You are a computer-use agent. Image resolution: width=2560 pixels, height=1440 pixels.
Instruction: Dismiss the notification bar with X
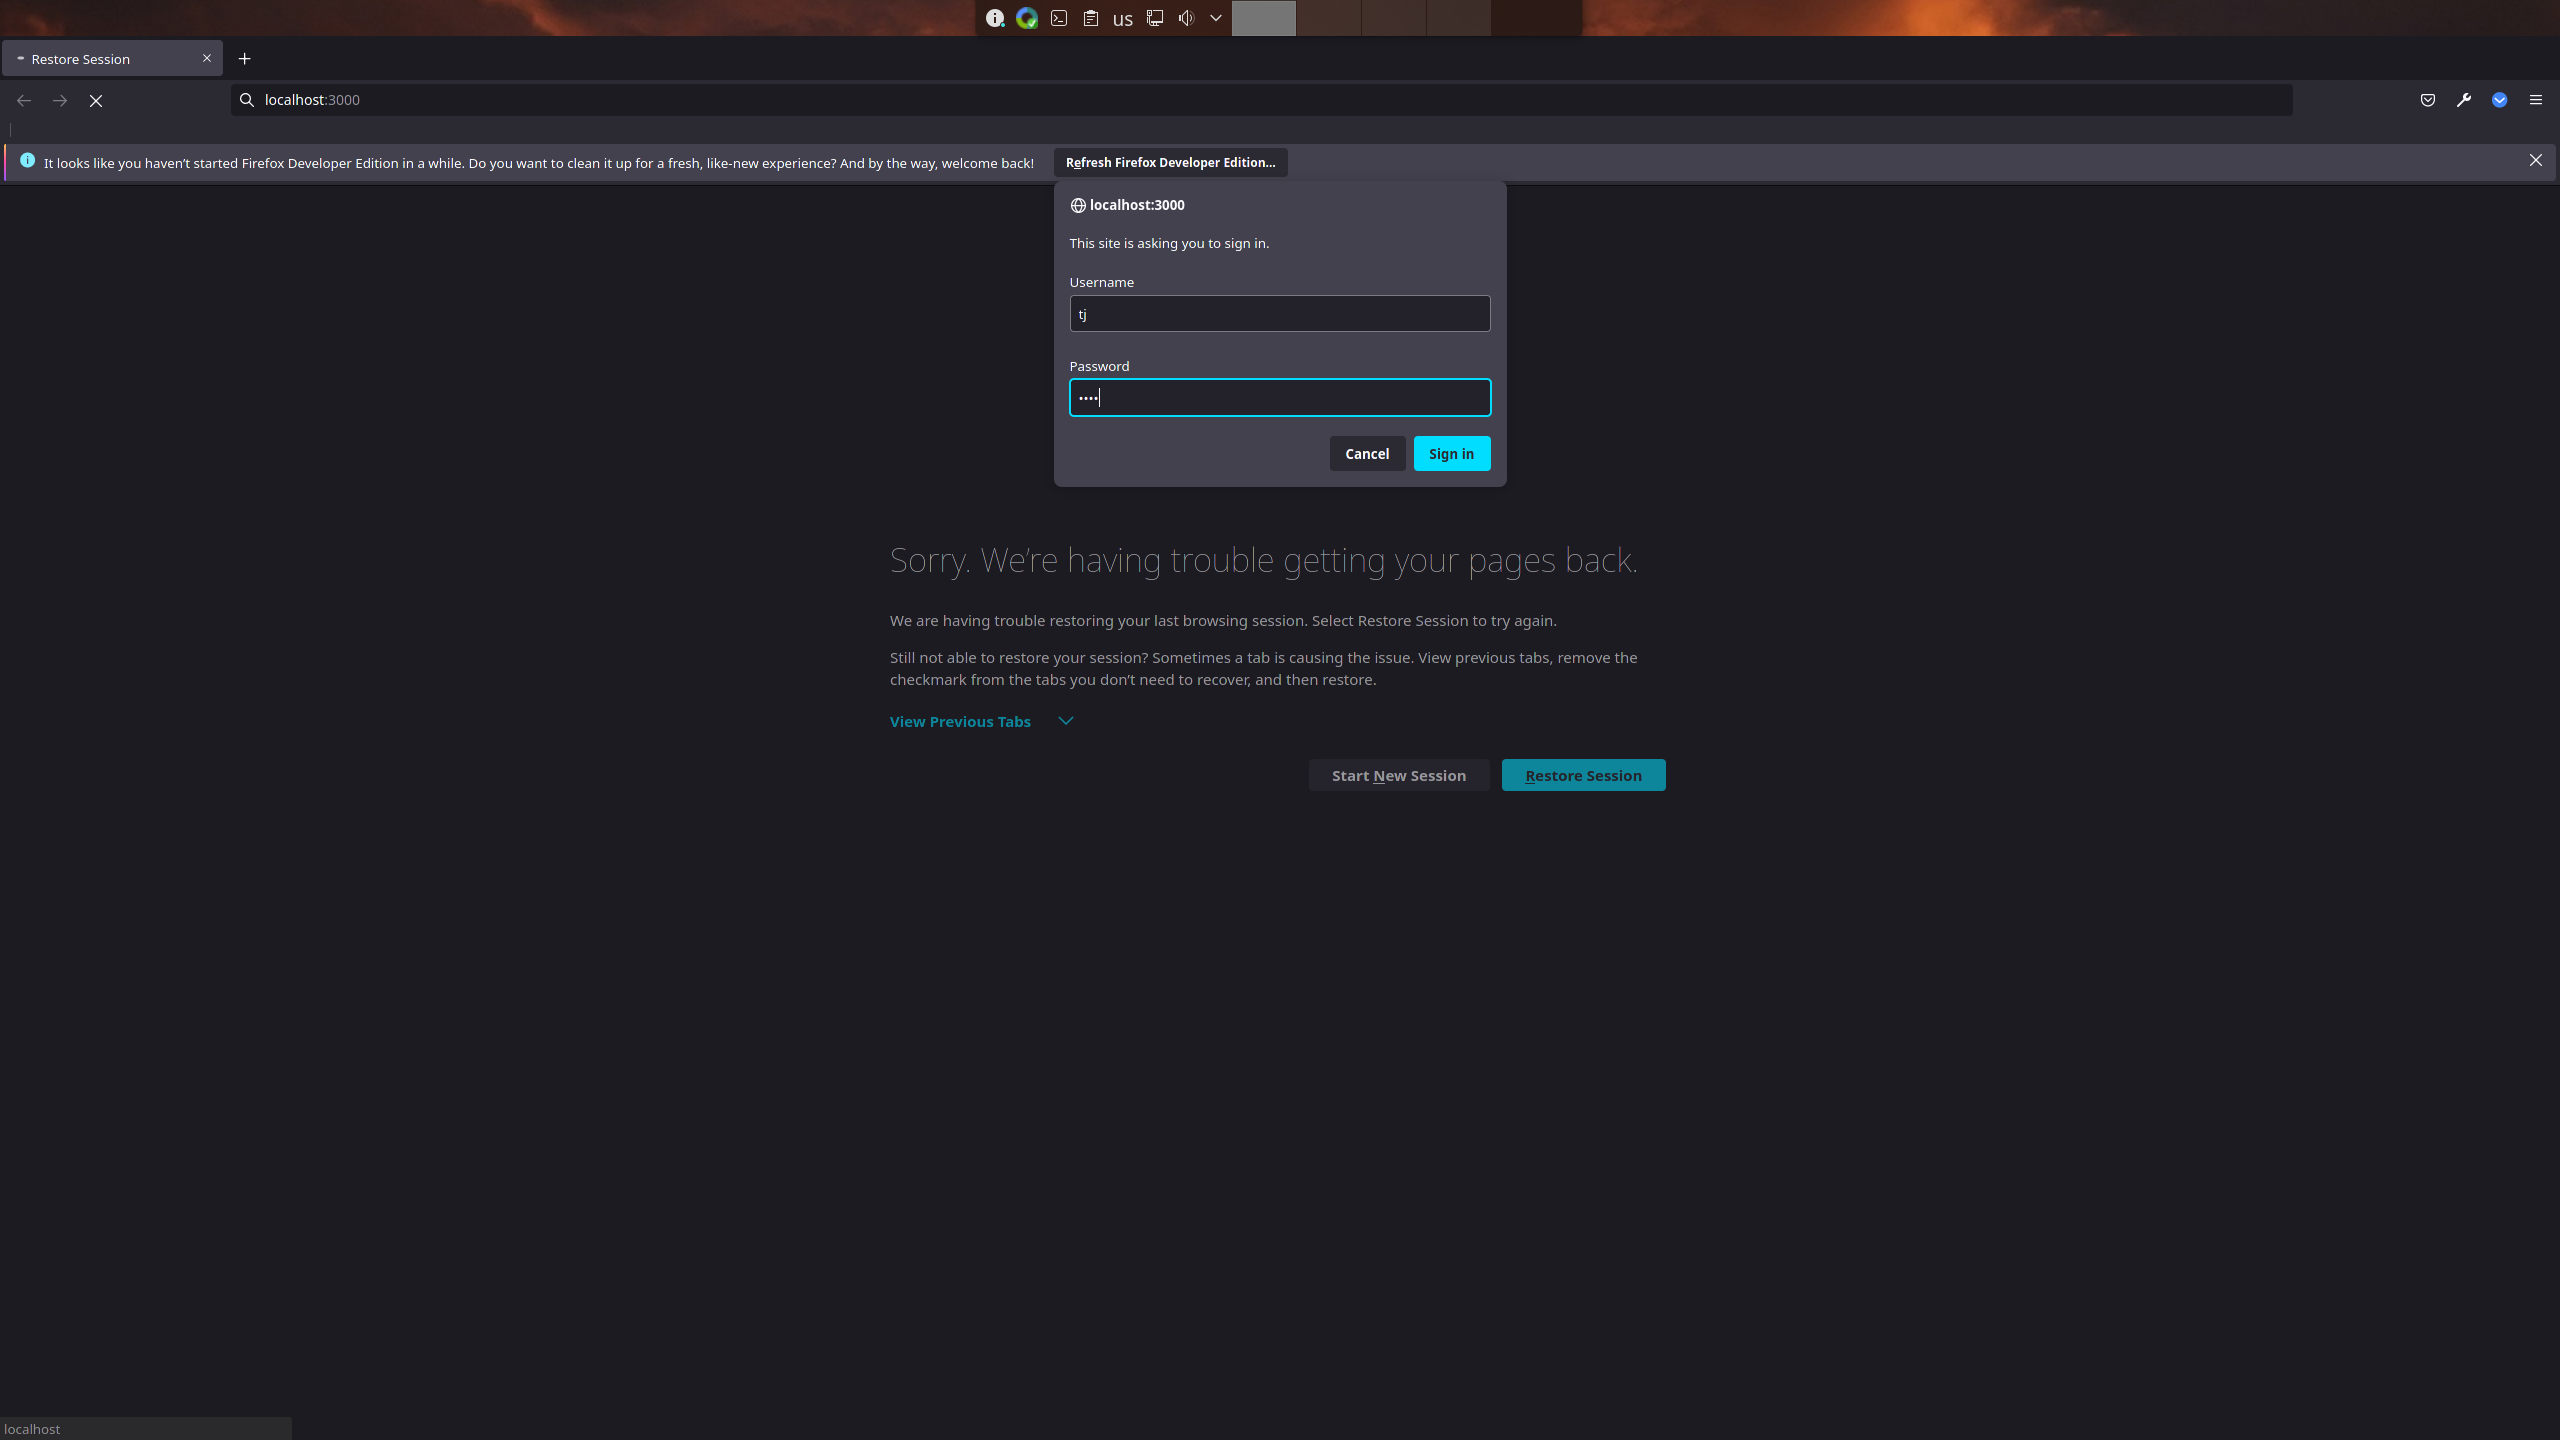(x=2535, y=160)
